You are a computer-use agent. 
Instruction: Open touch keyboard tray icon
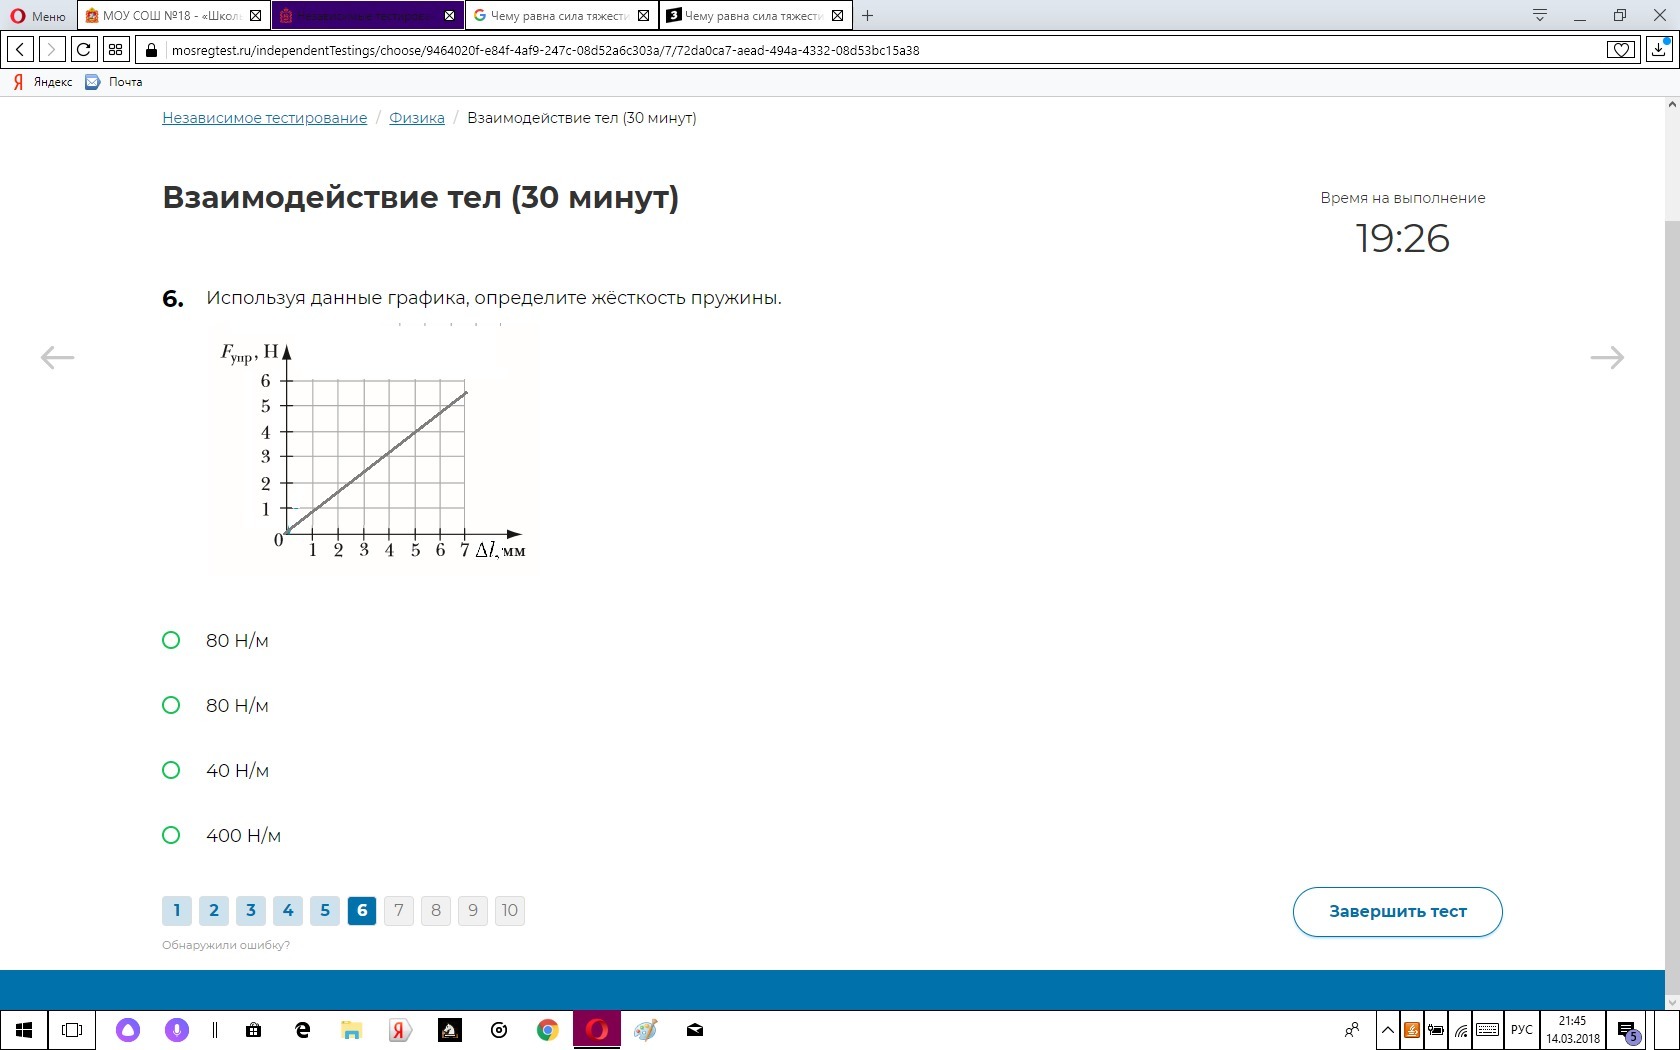click(x=1488, y=1030)
